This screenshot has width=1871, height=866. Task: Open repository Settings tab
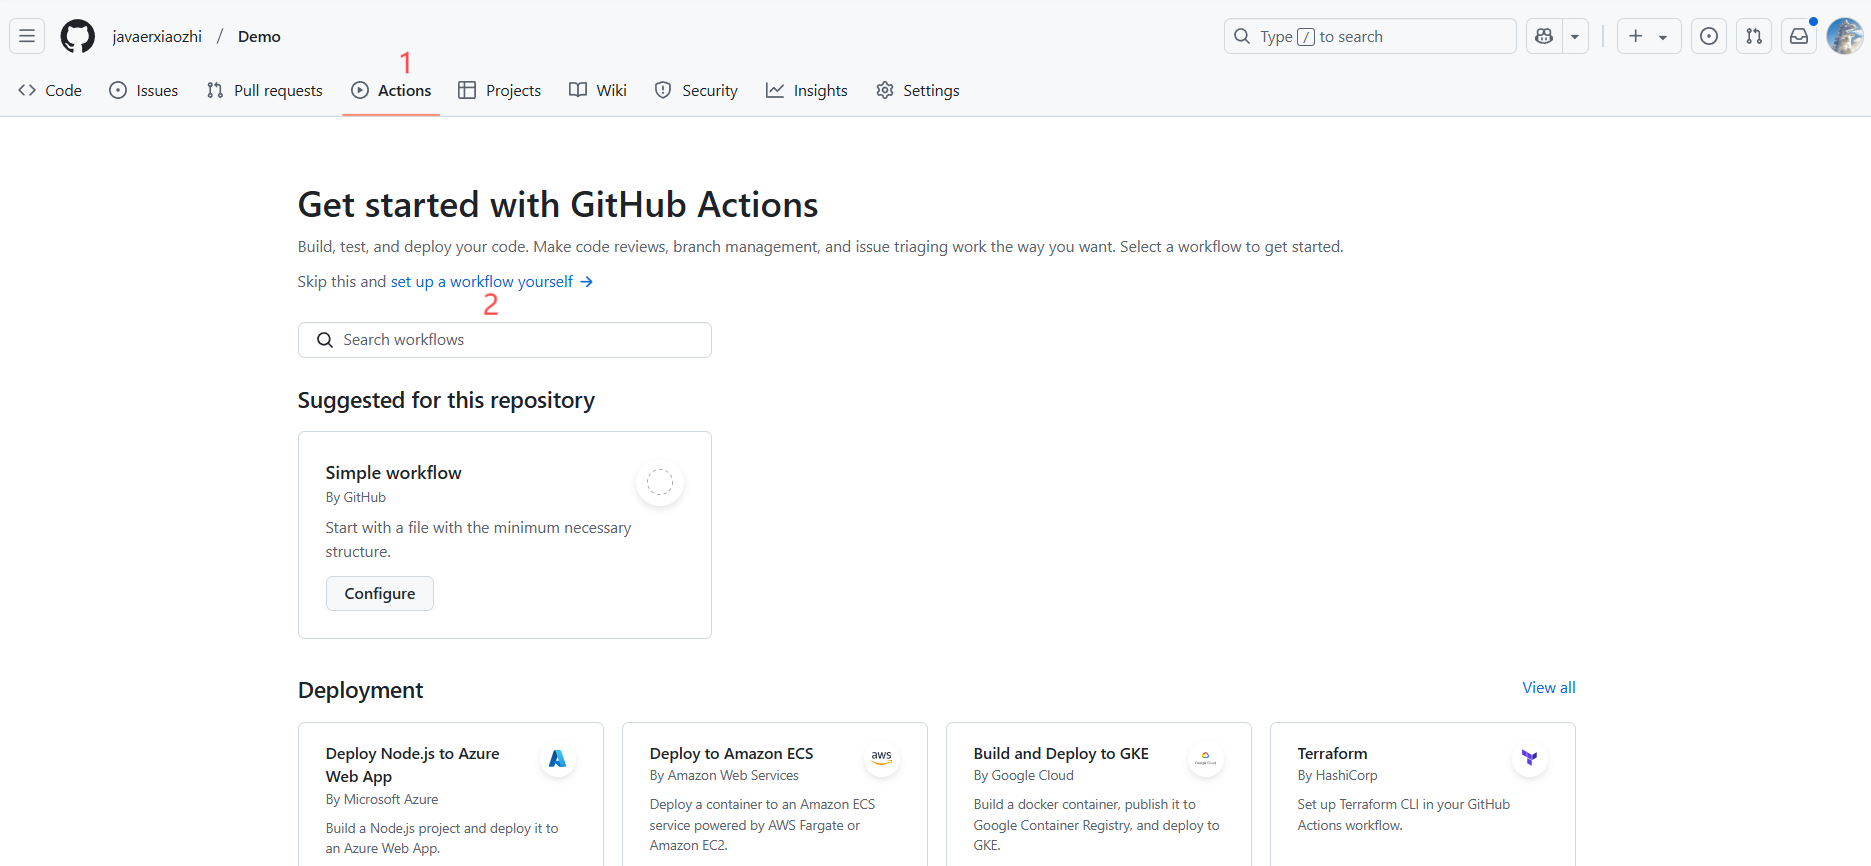(x=918, y=90)
